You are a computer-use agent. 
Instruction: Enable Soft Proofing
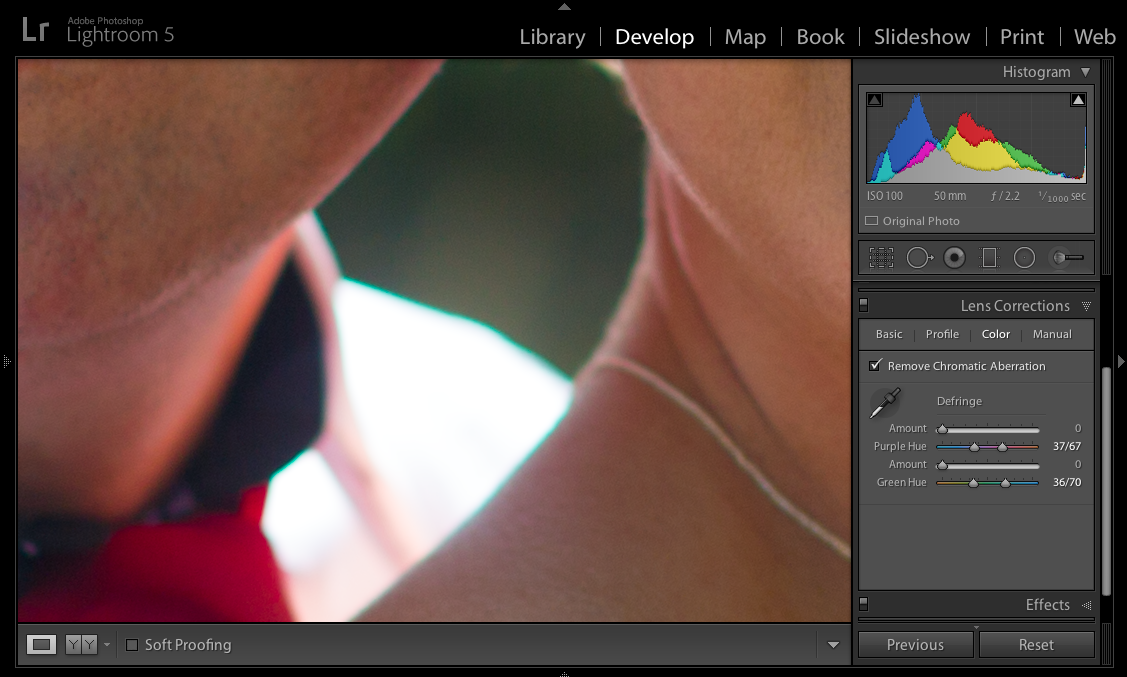pos(132,645)
